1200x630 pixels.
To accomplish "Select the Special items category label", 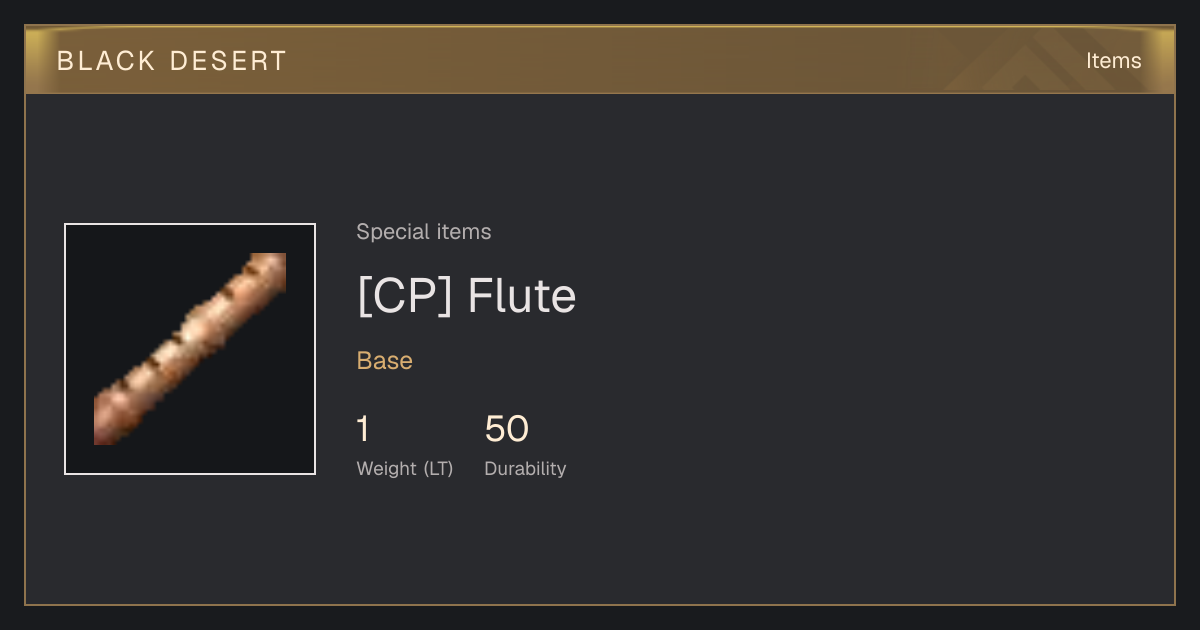I will click(424, 232).
